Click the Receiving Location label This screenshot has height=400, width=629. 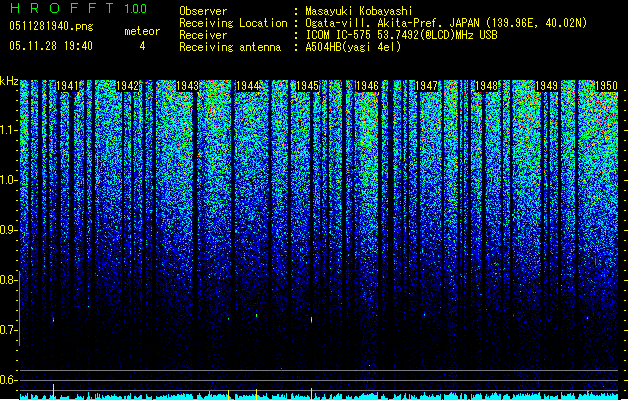(x=233, y=23)
